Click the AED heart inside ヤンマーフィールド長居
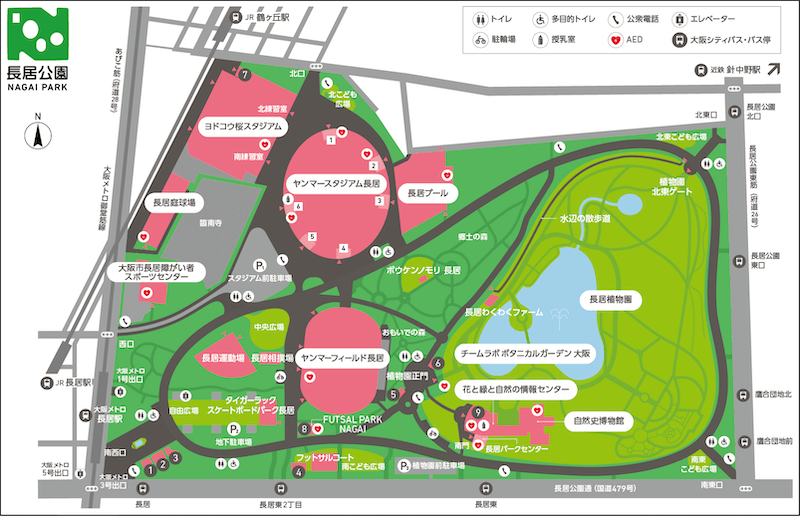Viewport: 800px width, 516px height. pos(309,377)
